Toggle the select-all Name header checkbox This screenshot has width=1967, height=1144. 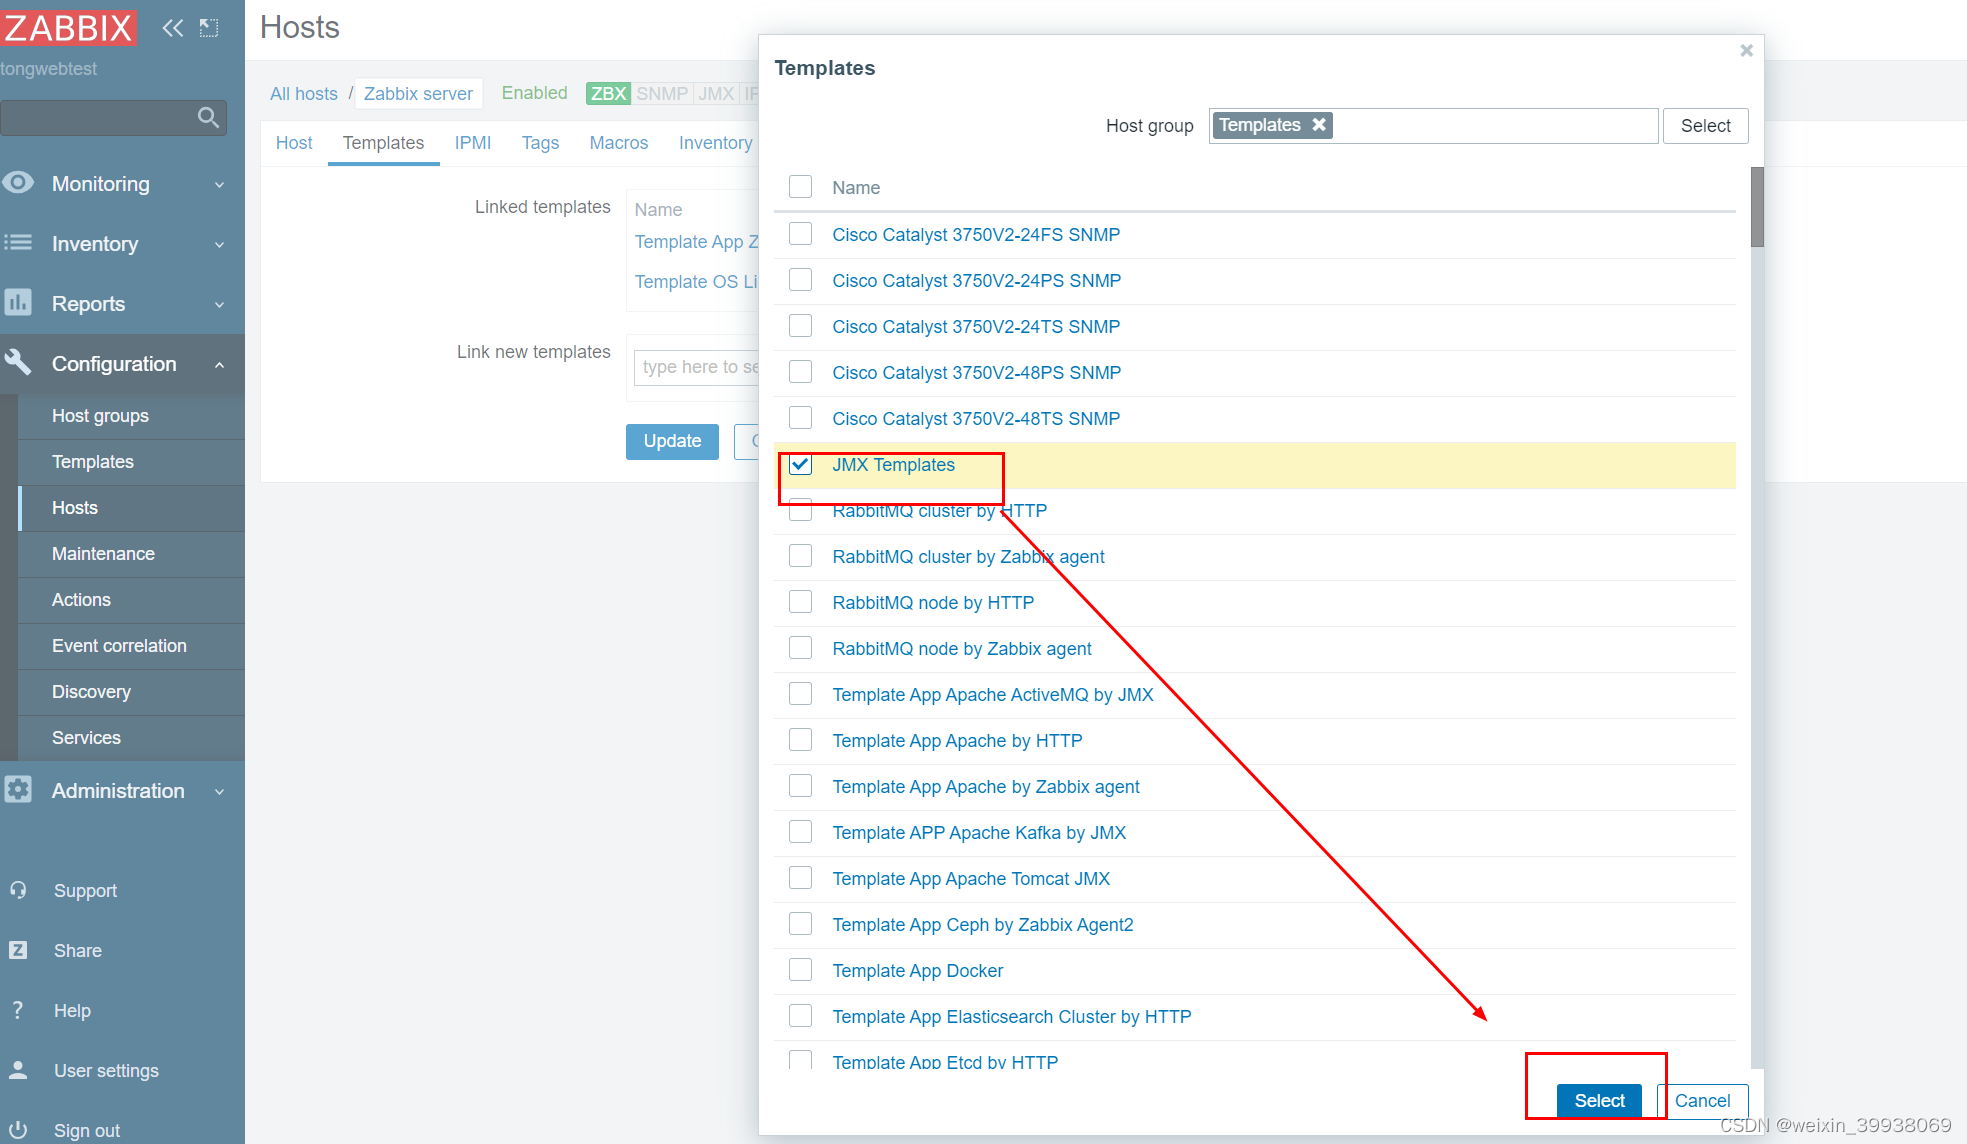pyautogui.click(x=800, y=187)
